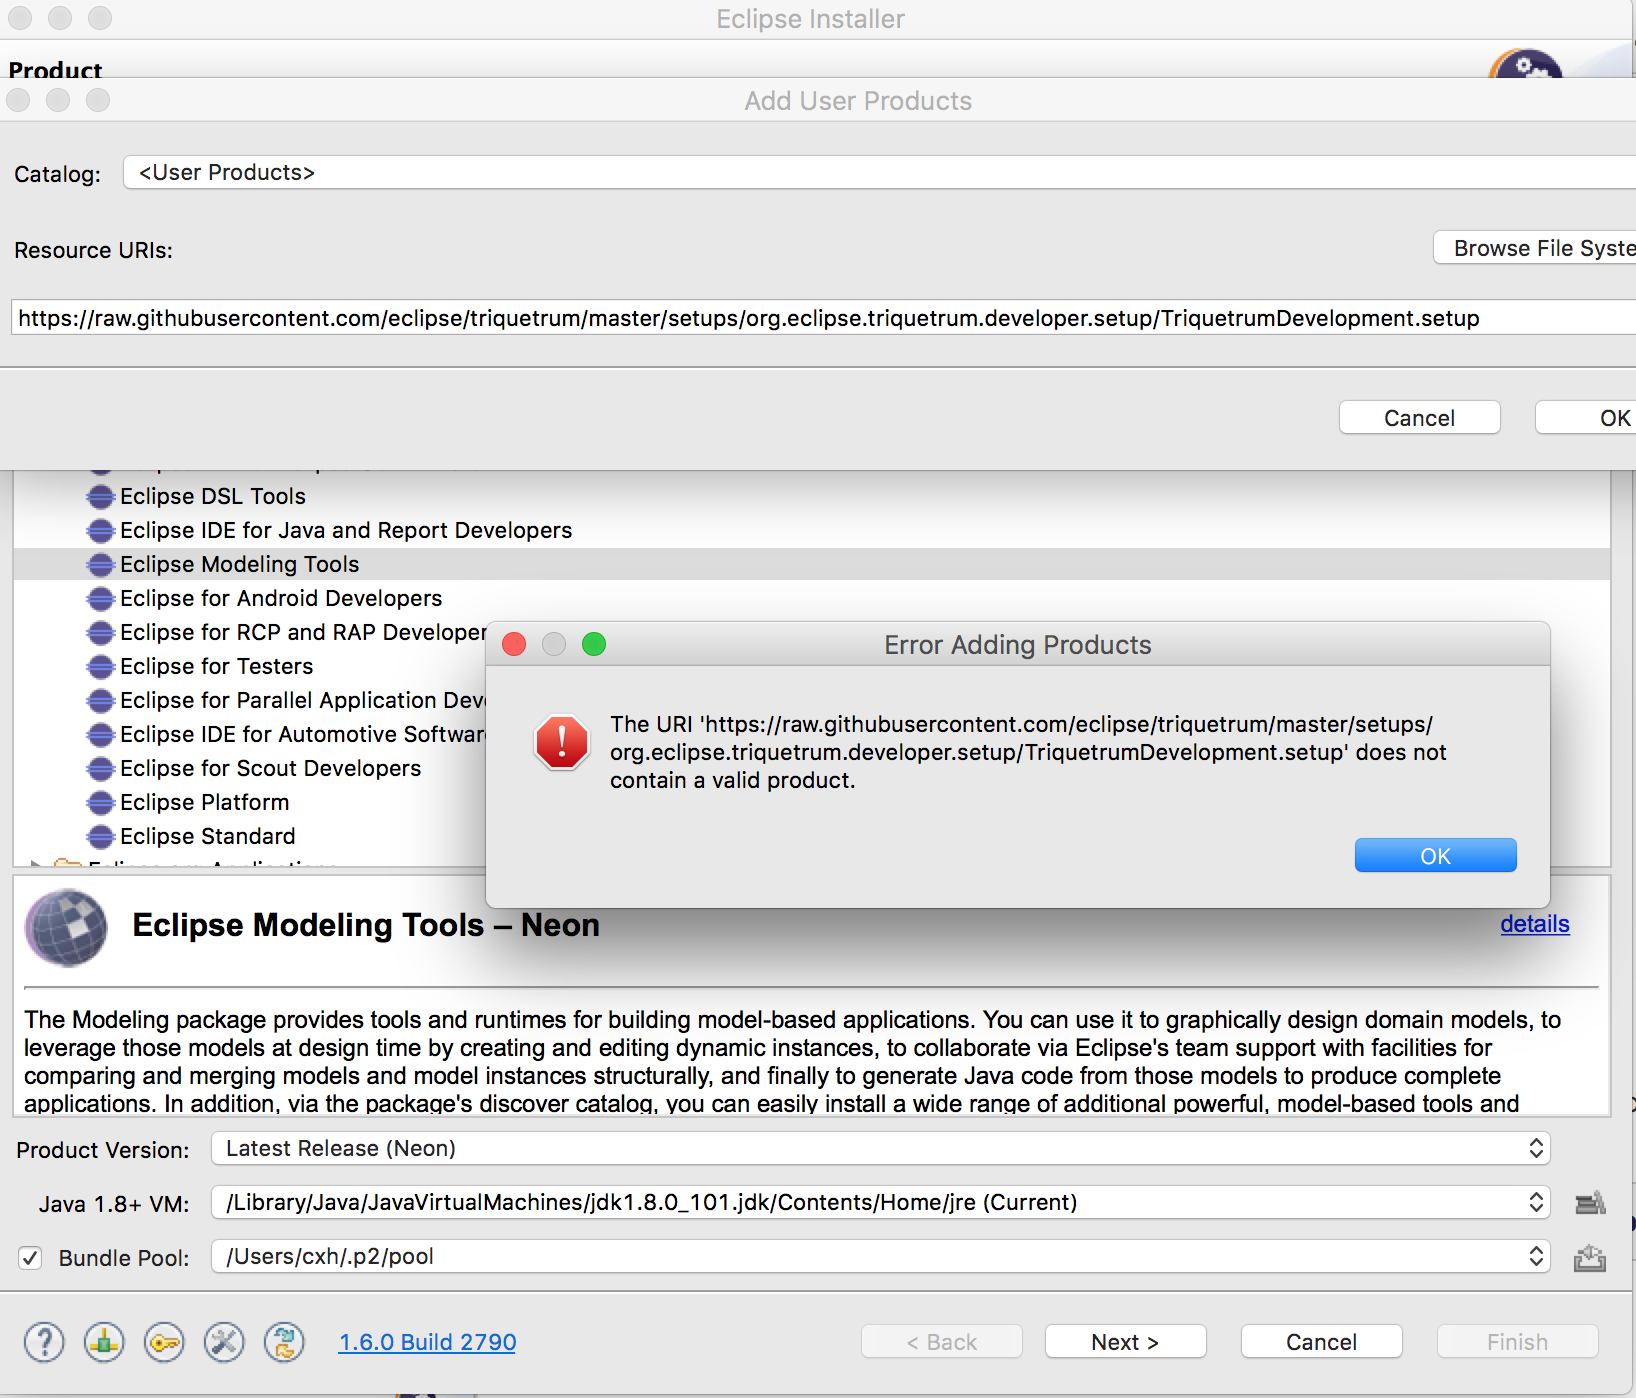The image size is (1636, 1398).
Task: Select Eclipse for Android Developers
Action: tap(281, 598)
